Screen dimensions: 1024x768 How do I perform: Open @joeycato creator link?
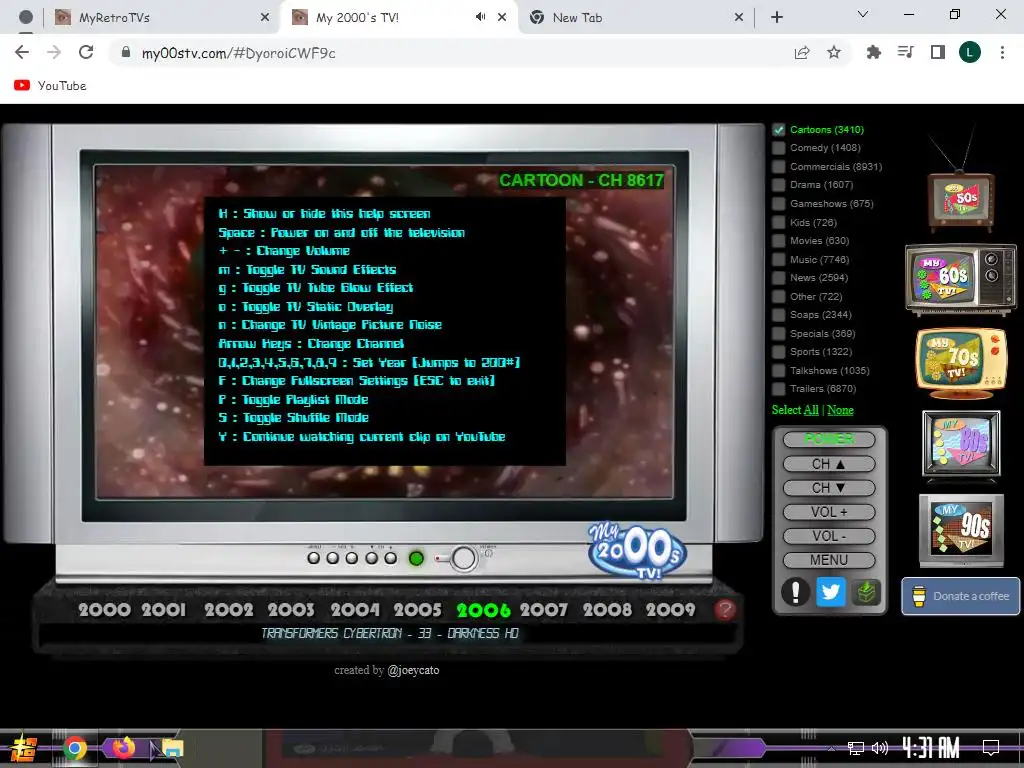413,670
